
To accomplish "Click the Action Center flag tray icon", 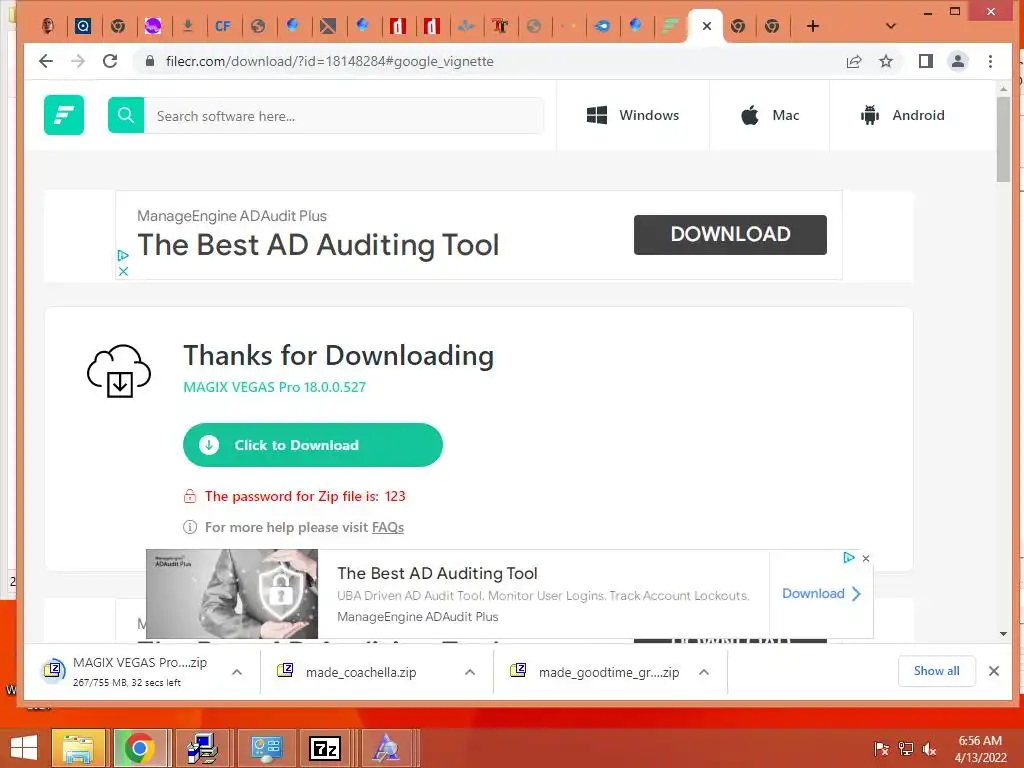I will coord(882,749).
